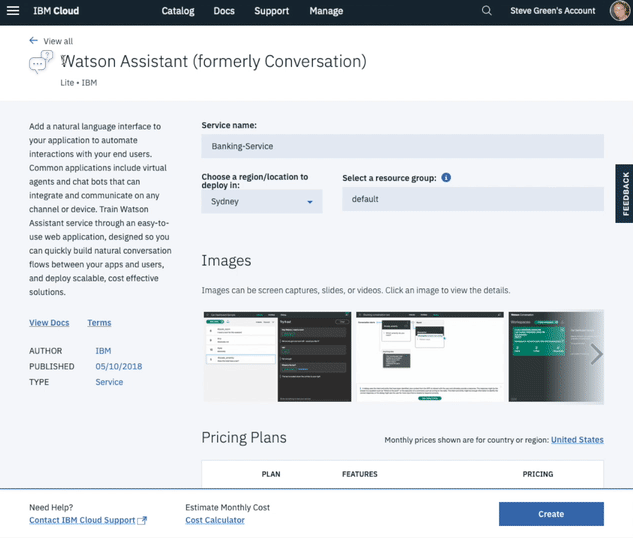Open the Feedback side tab
The image size is (633, 538).
point(624,193)
